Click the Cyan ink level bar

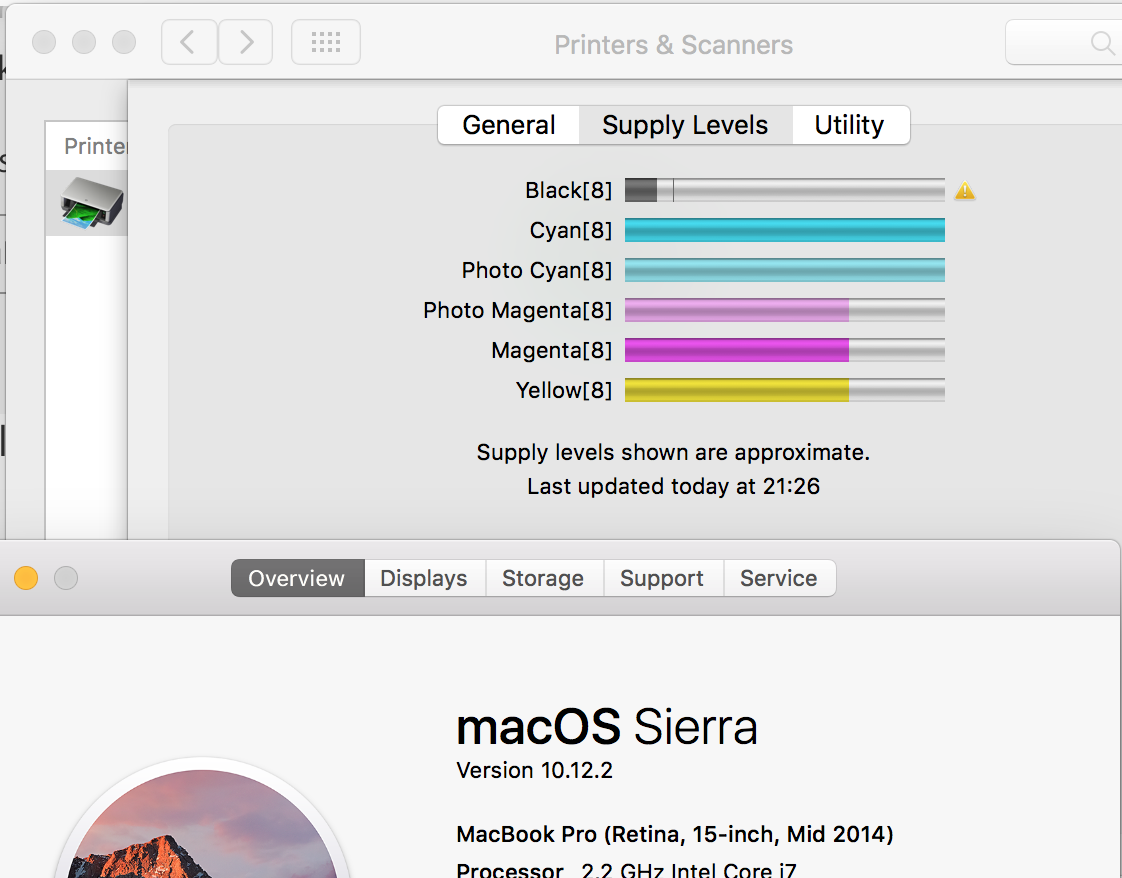click(x=784, y=230)
